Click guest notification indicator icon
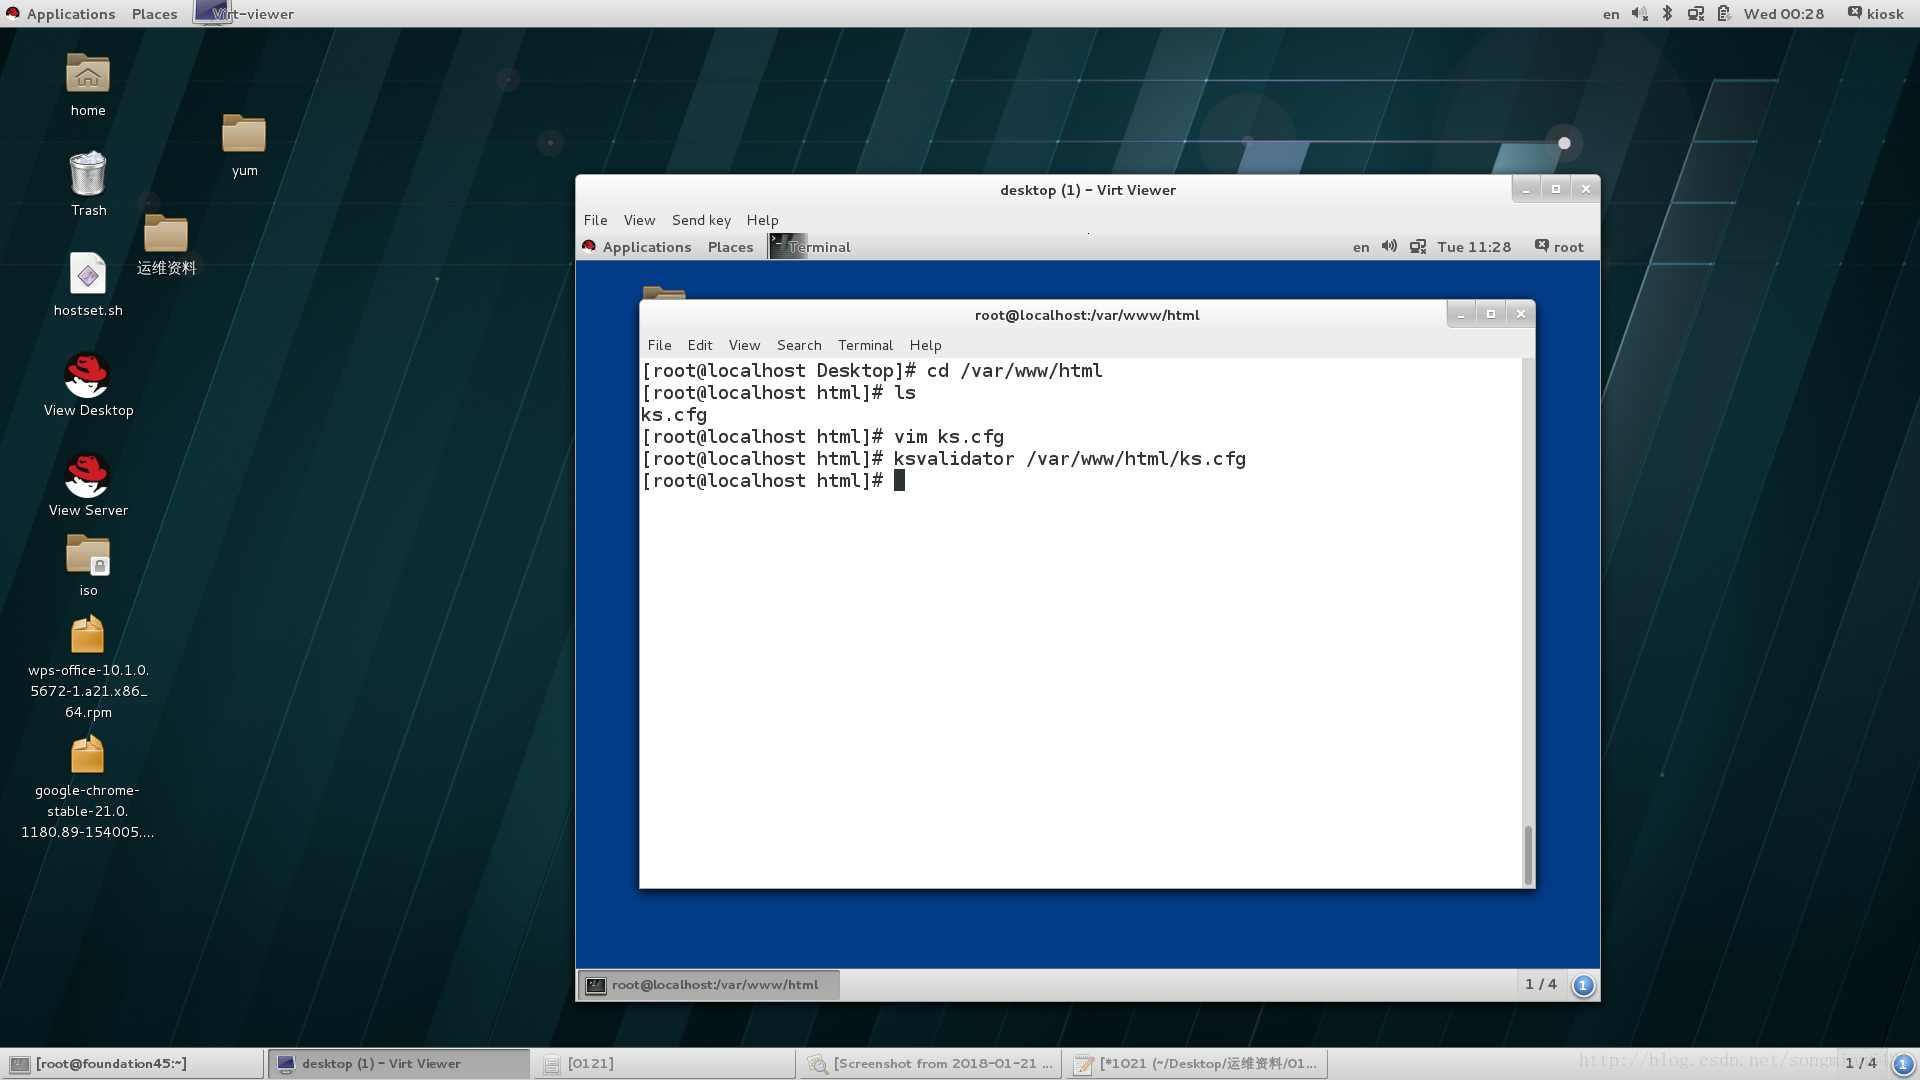The height and width of the screenshot is (1080, 1920). point(1583,985)
